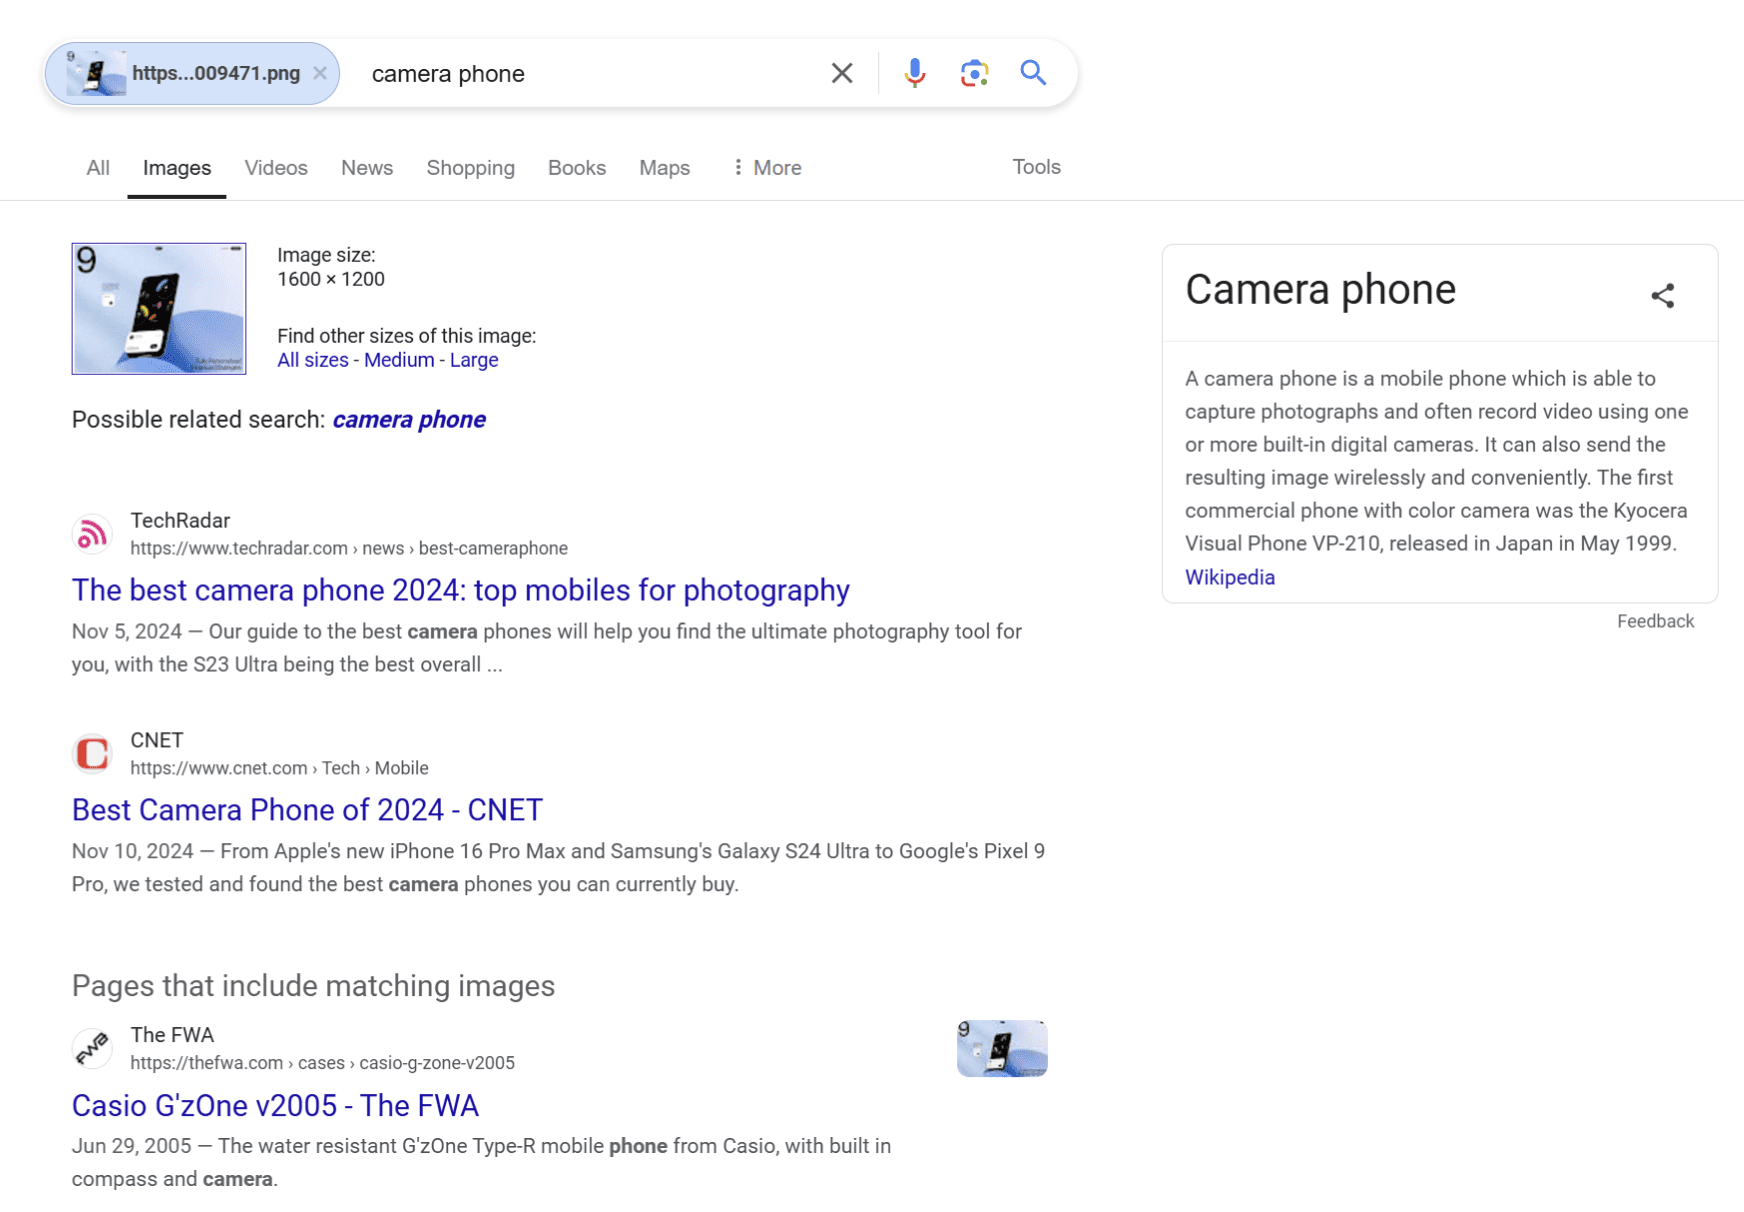This screenshot has height=1212, width=1744.
Task: Click the 'Pages that include matching images' heading
Action: (313, 986)
